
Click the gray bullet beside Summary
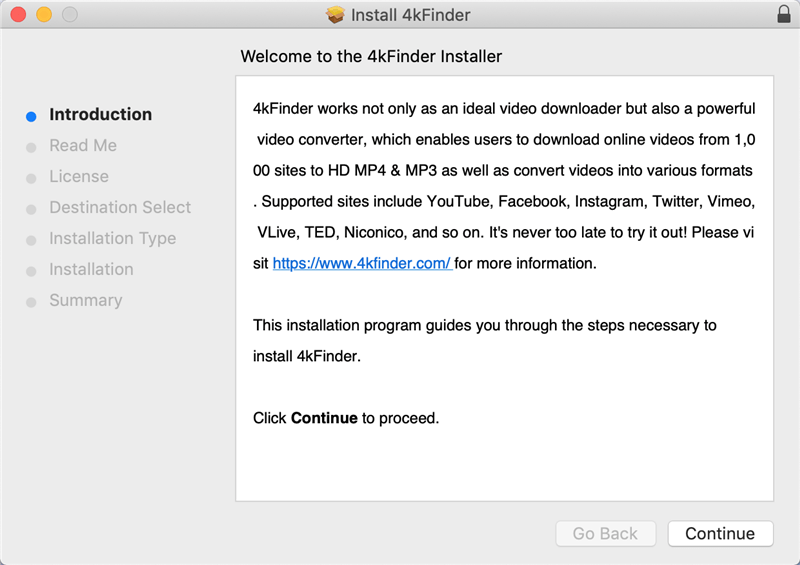[32, 301]
